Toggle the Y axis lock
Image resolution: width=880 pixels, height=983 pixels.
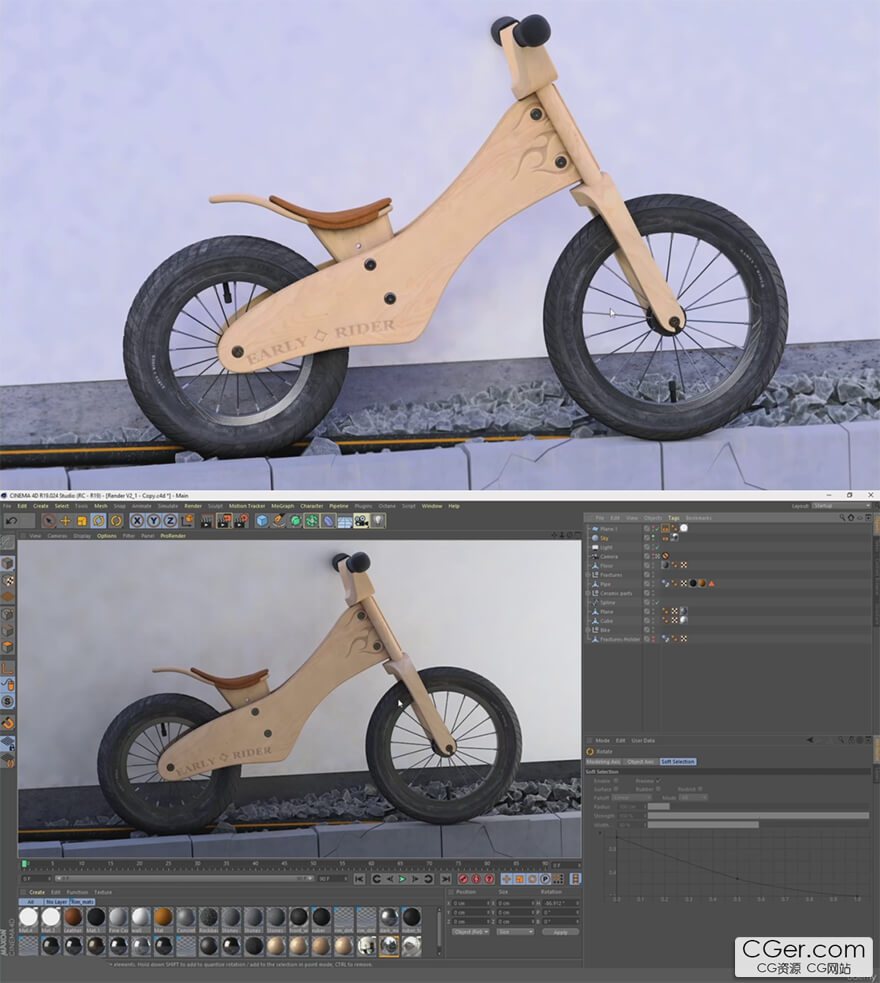(154, 521)
